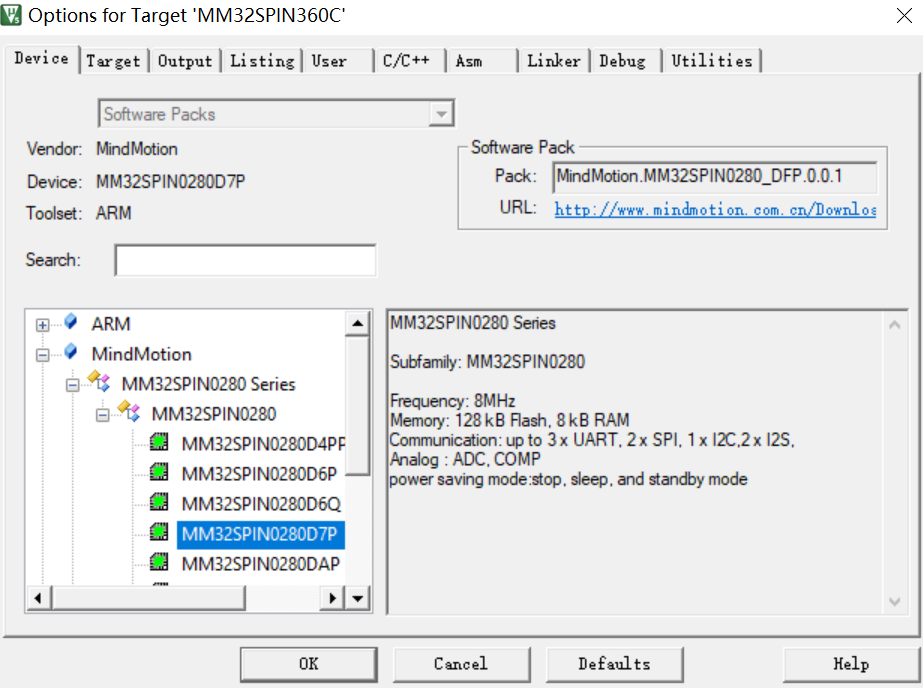Select device MM32SPIN0280D6P
Screen dimensions: 923x688
[259, 474]
